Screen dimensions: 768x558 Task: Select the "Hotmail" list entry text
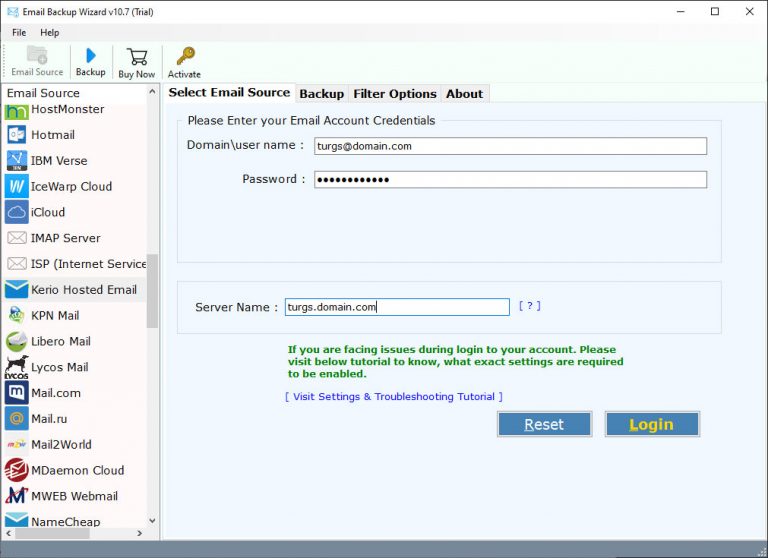point(53,135)
